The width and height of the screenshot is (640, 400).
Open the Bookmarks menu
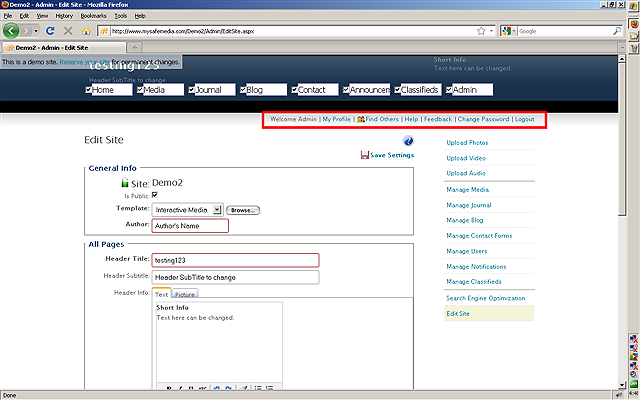pos(93,16)
